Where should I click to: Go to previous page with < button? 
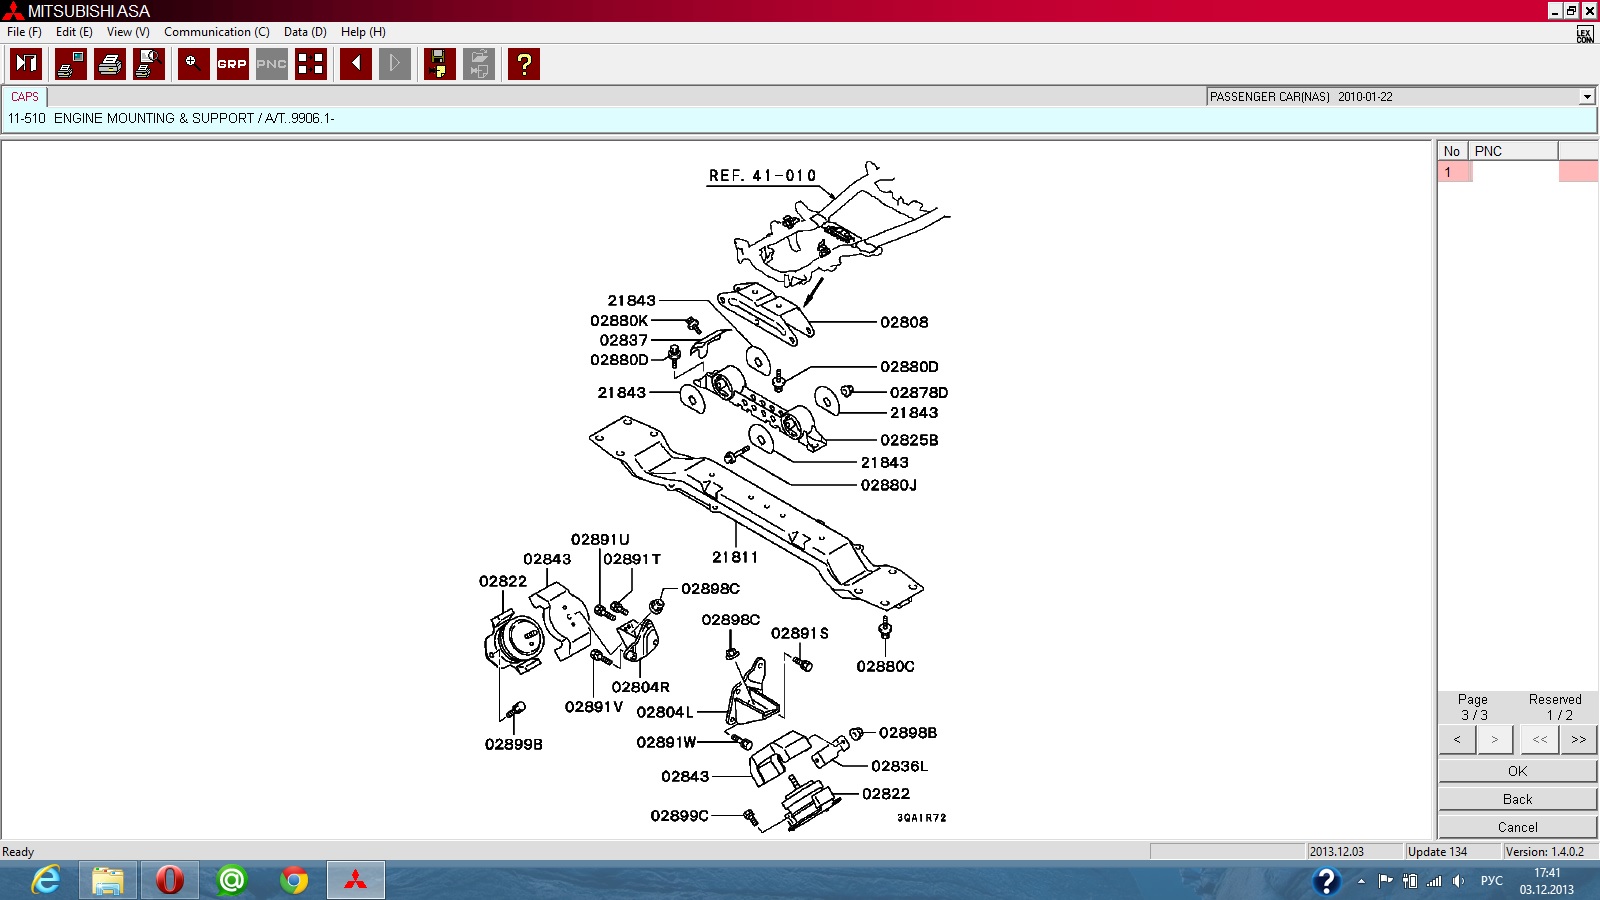[1457, 740]
